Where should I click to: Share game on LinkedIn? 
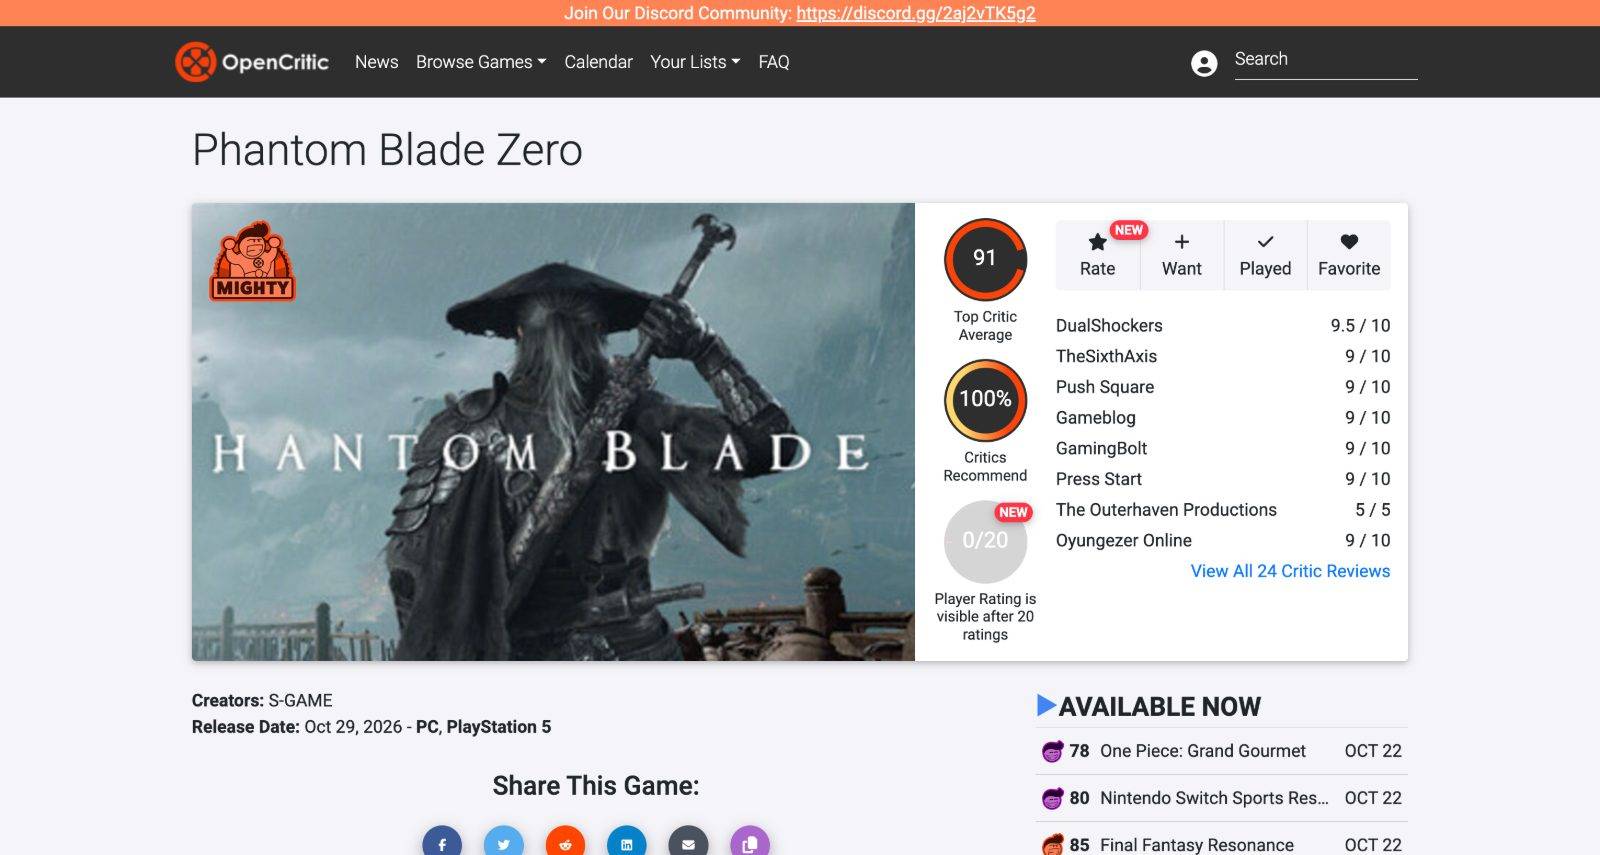[627, 844]
